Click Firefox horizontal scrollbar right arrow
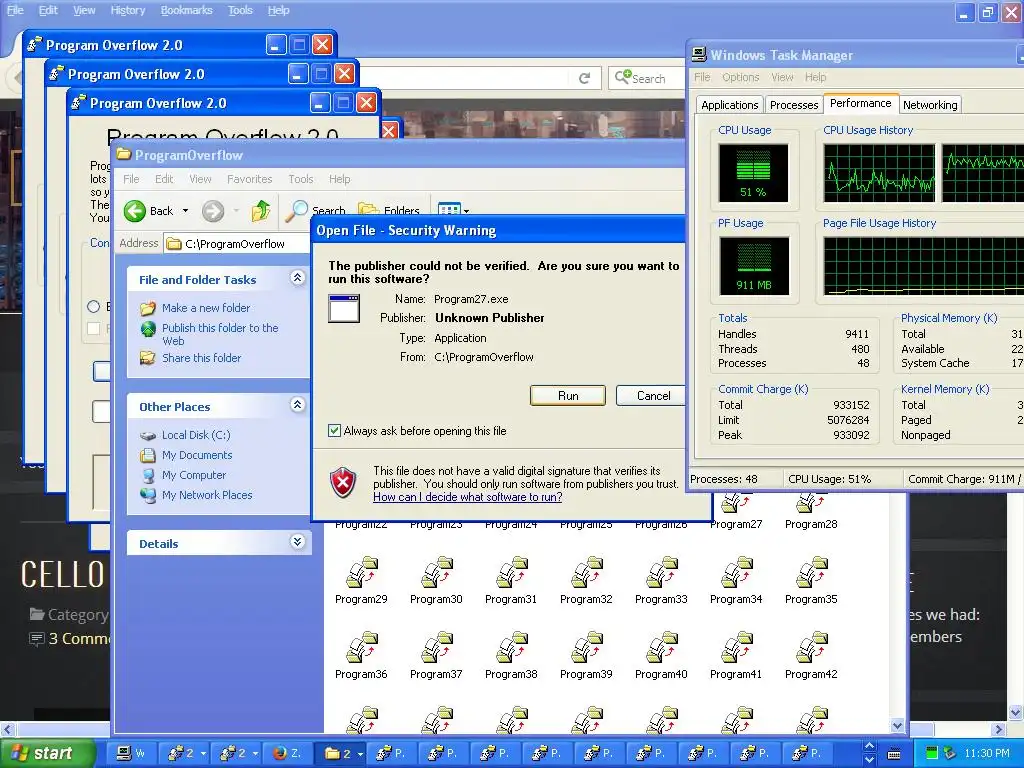Image resolution: width=1024 pixels, height=768 pixels. pos(998,729)
